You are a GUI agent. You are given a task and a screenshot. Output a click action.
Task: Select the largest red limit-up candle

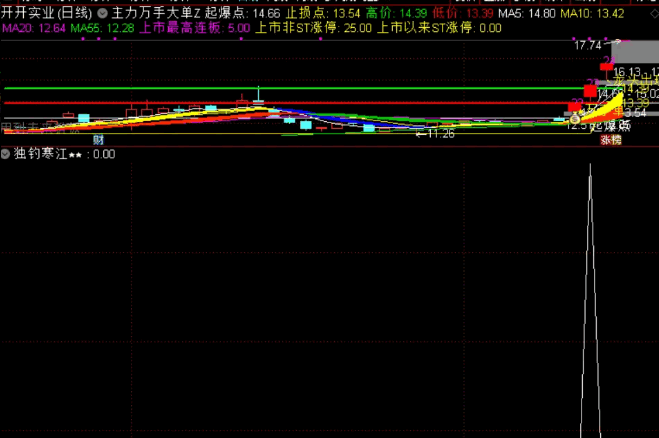pyautogui.click(x=590, y=91)
